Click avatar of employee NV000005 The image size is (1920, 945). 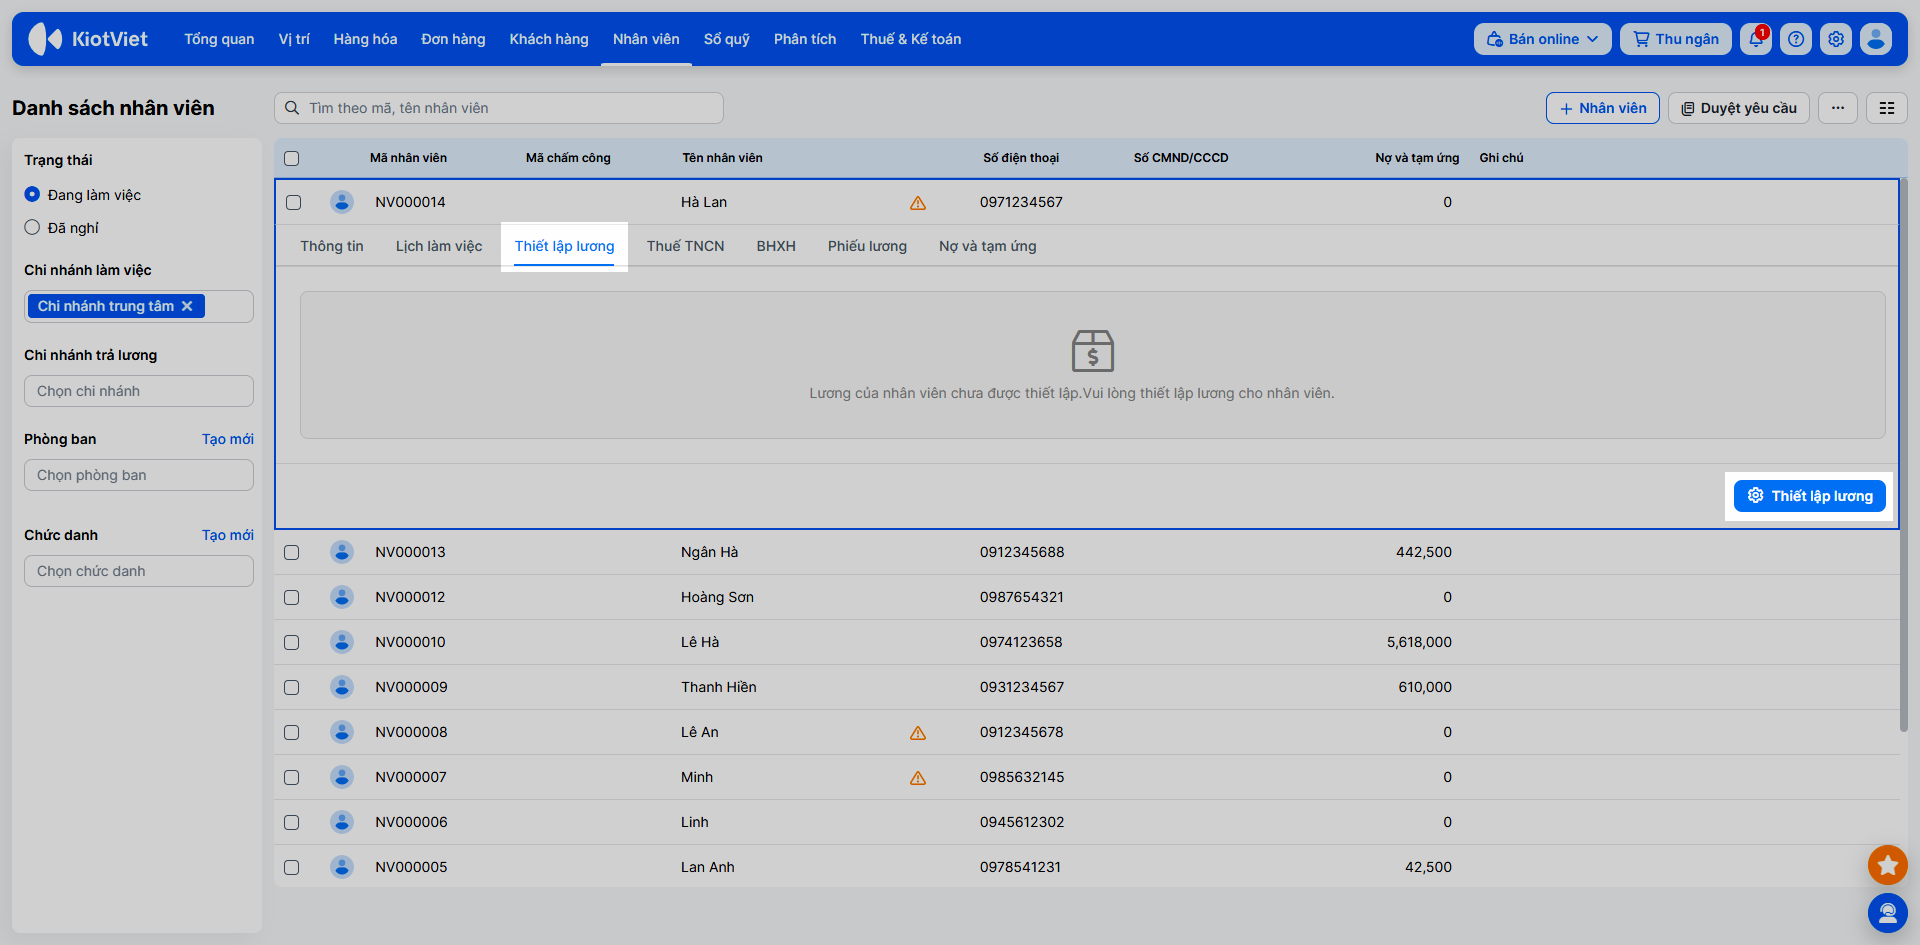click(342, 867)
